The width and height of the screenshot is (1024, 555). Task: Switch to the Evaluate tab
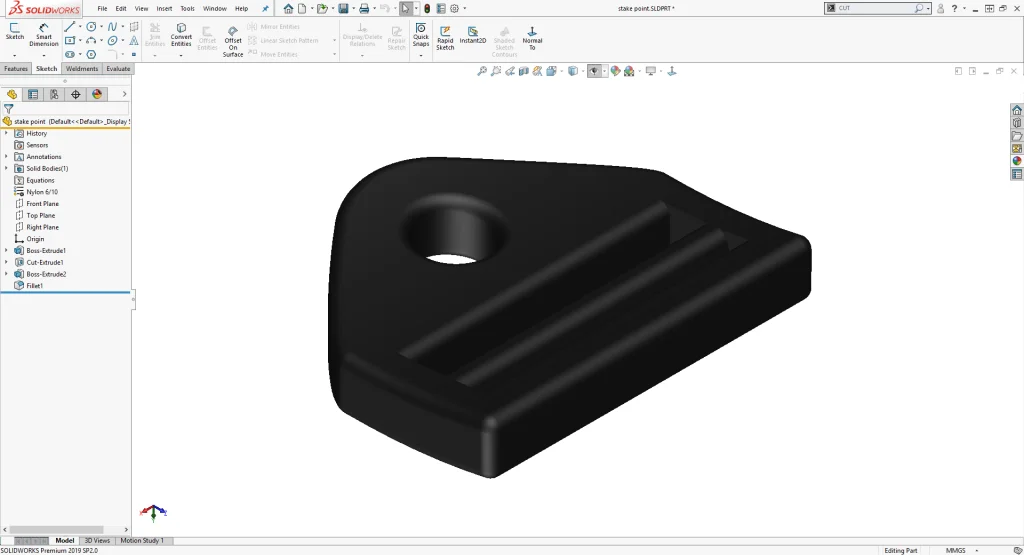[118, 69]
